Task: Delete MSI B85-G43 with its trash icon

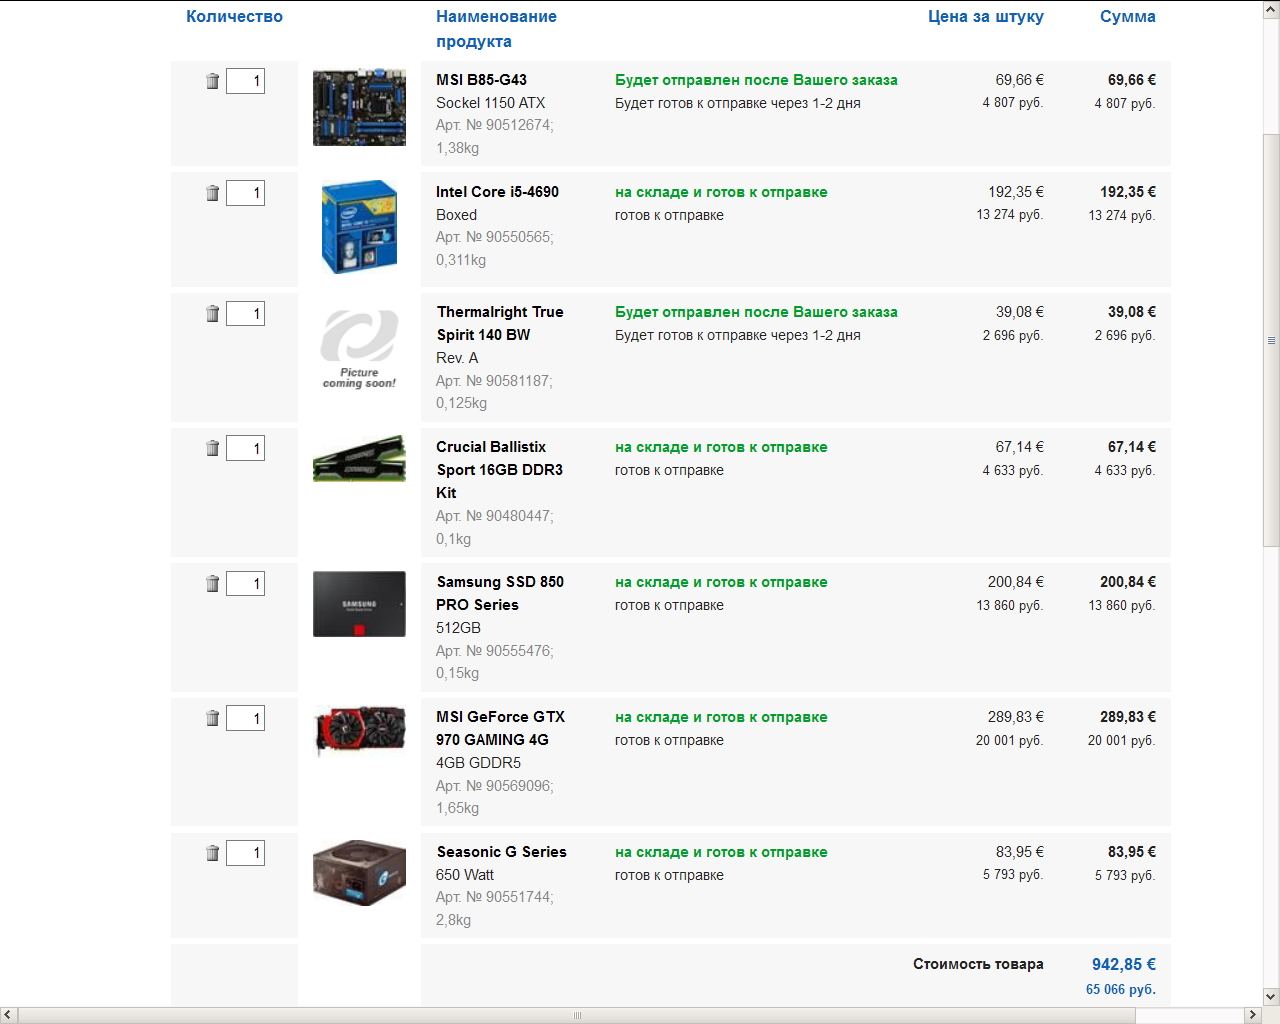Action: pyautogui.click(x=212, y=81)
